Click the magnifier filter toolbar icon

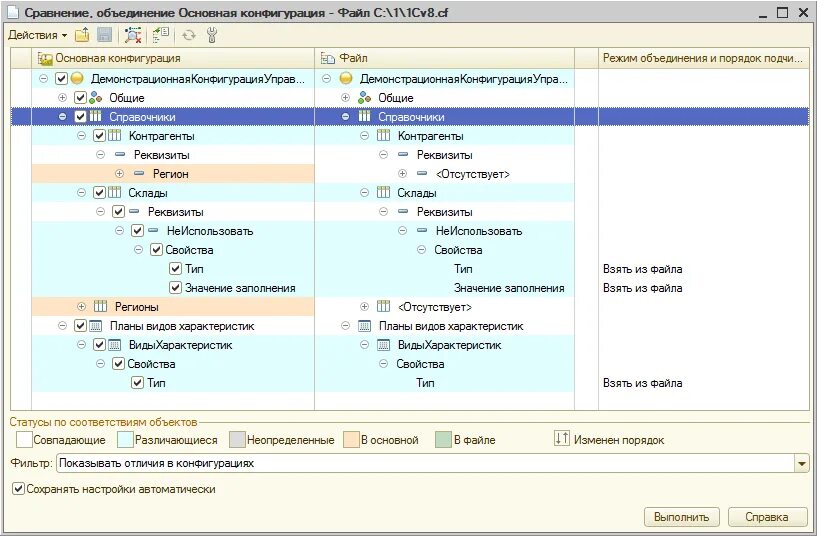point(133,35)
